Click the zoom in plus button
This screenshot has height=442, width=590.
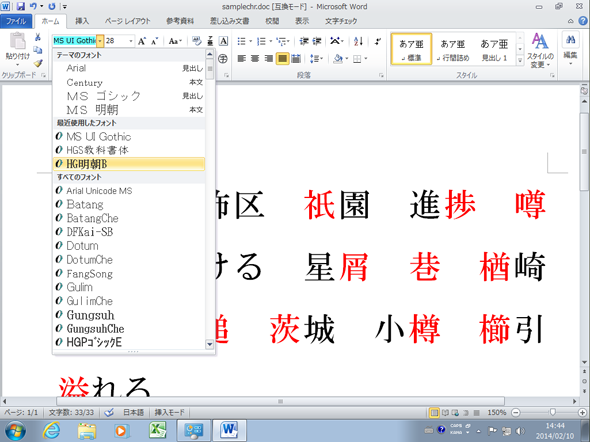click(x=583, y=413)
